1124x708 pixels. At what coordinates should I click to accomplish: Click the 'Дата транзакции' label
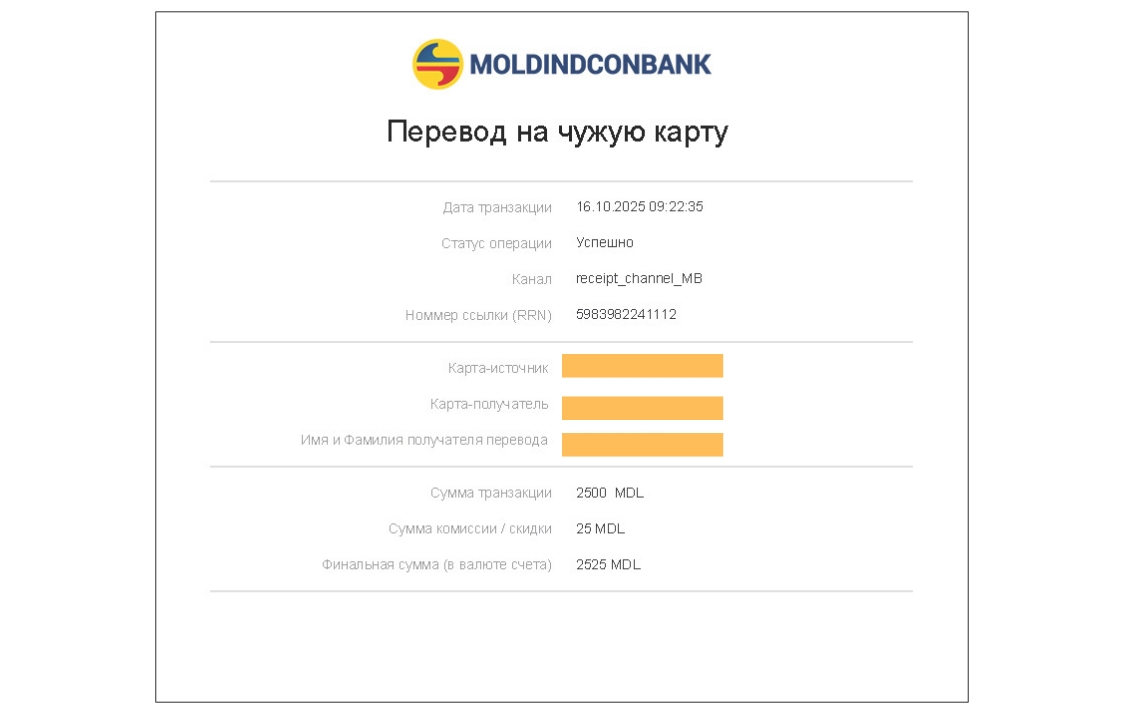(x=497, y=208)
